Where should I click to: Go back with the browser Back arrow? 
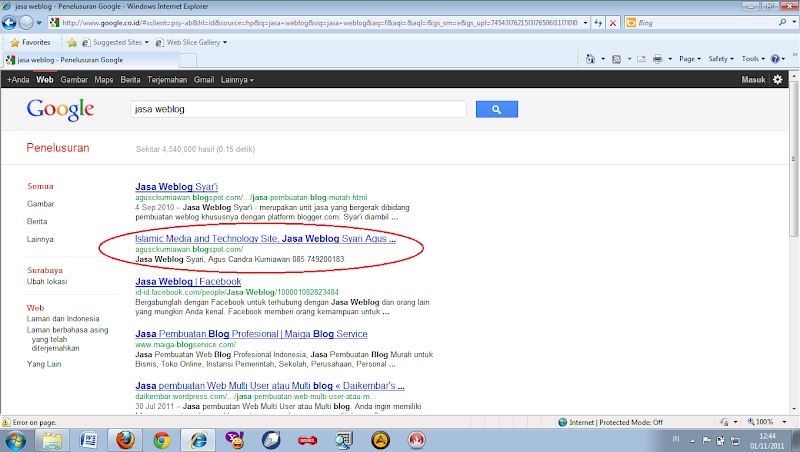[10, 22]
